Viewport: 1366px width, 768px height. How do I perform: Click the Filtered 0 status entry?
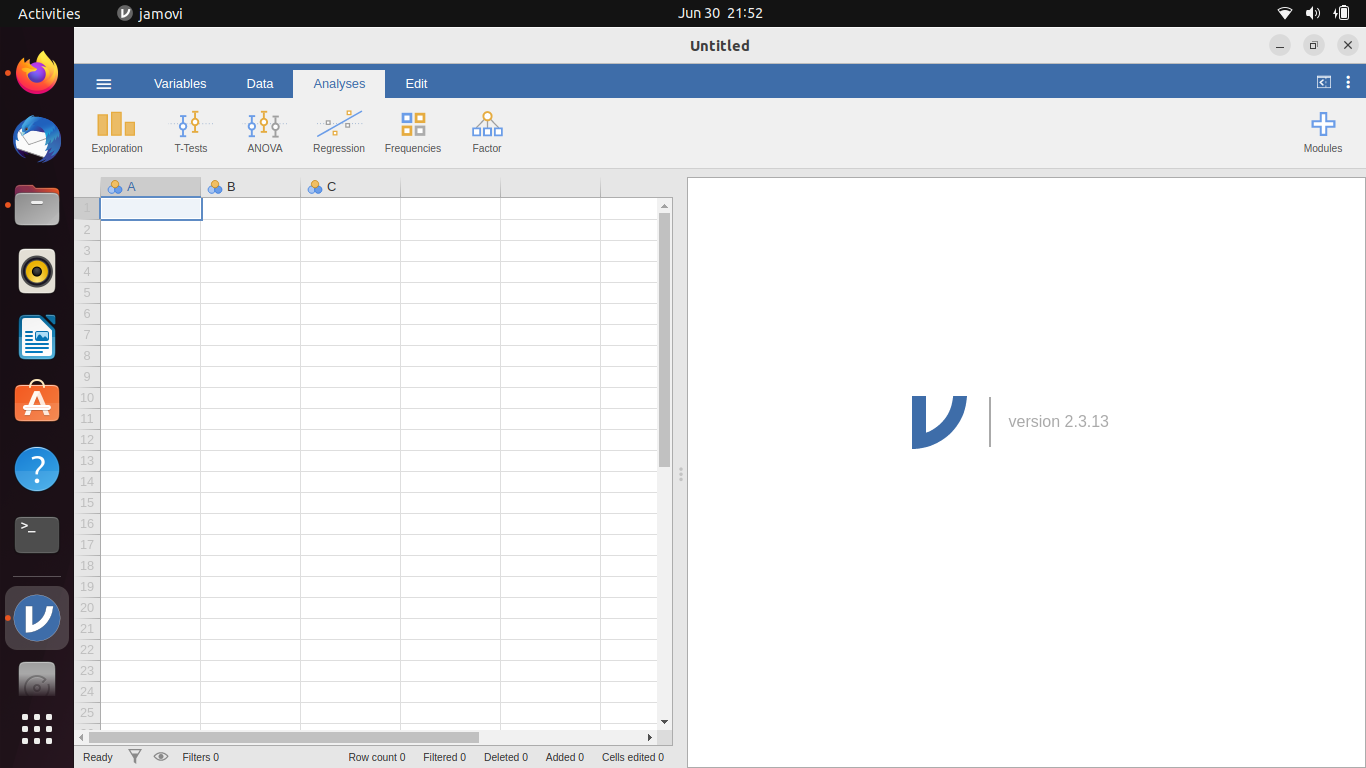point(445,757)
